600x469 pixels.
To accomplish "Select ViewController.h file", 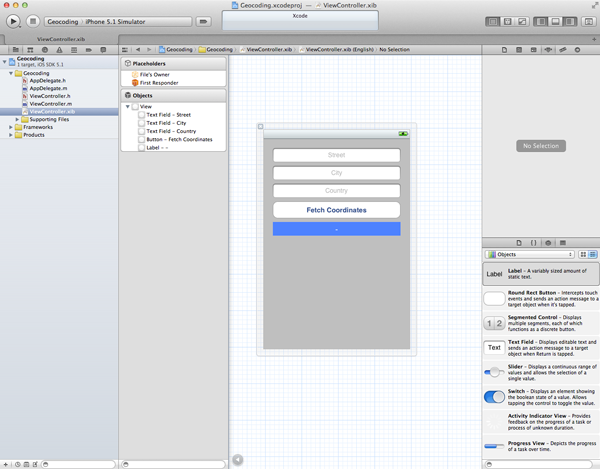I will 50,96.
